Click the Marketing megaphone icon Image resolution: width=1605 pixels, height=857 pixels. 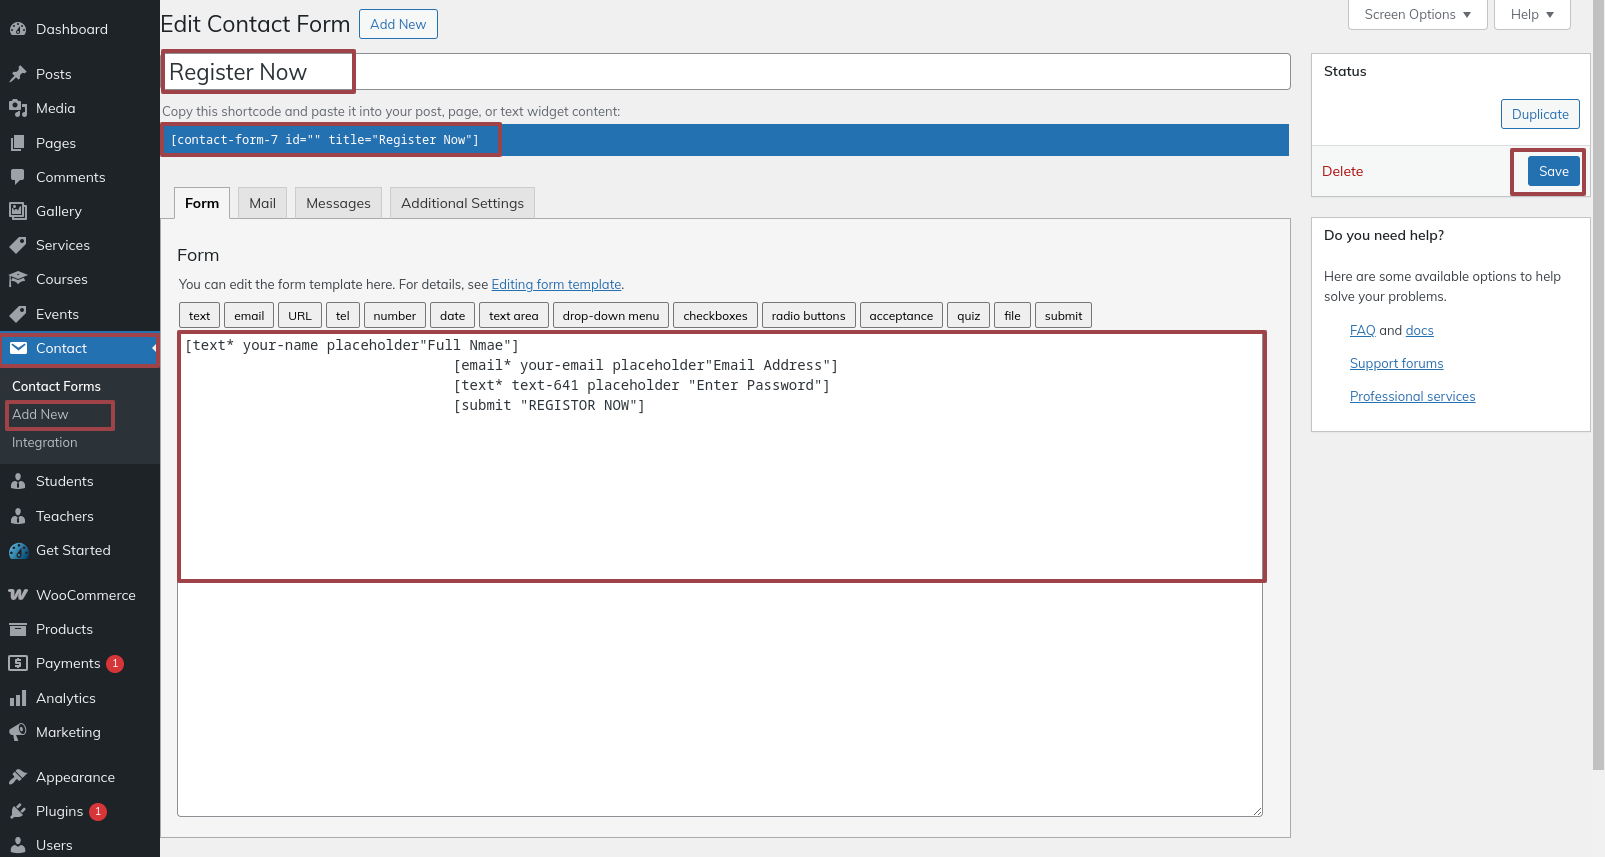(18, 732)
